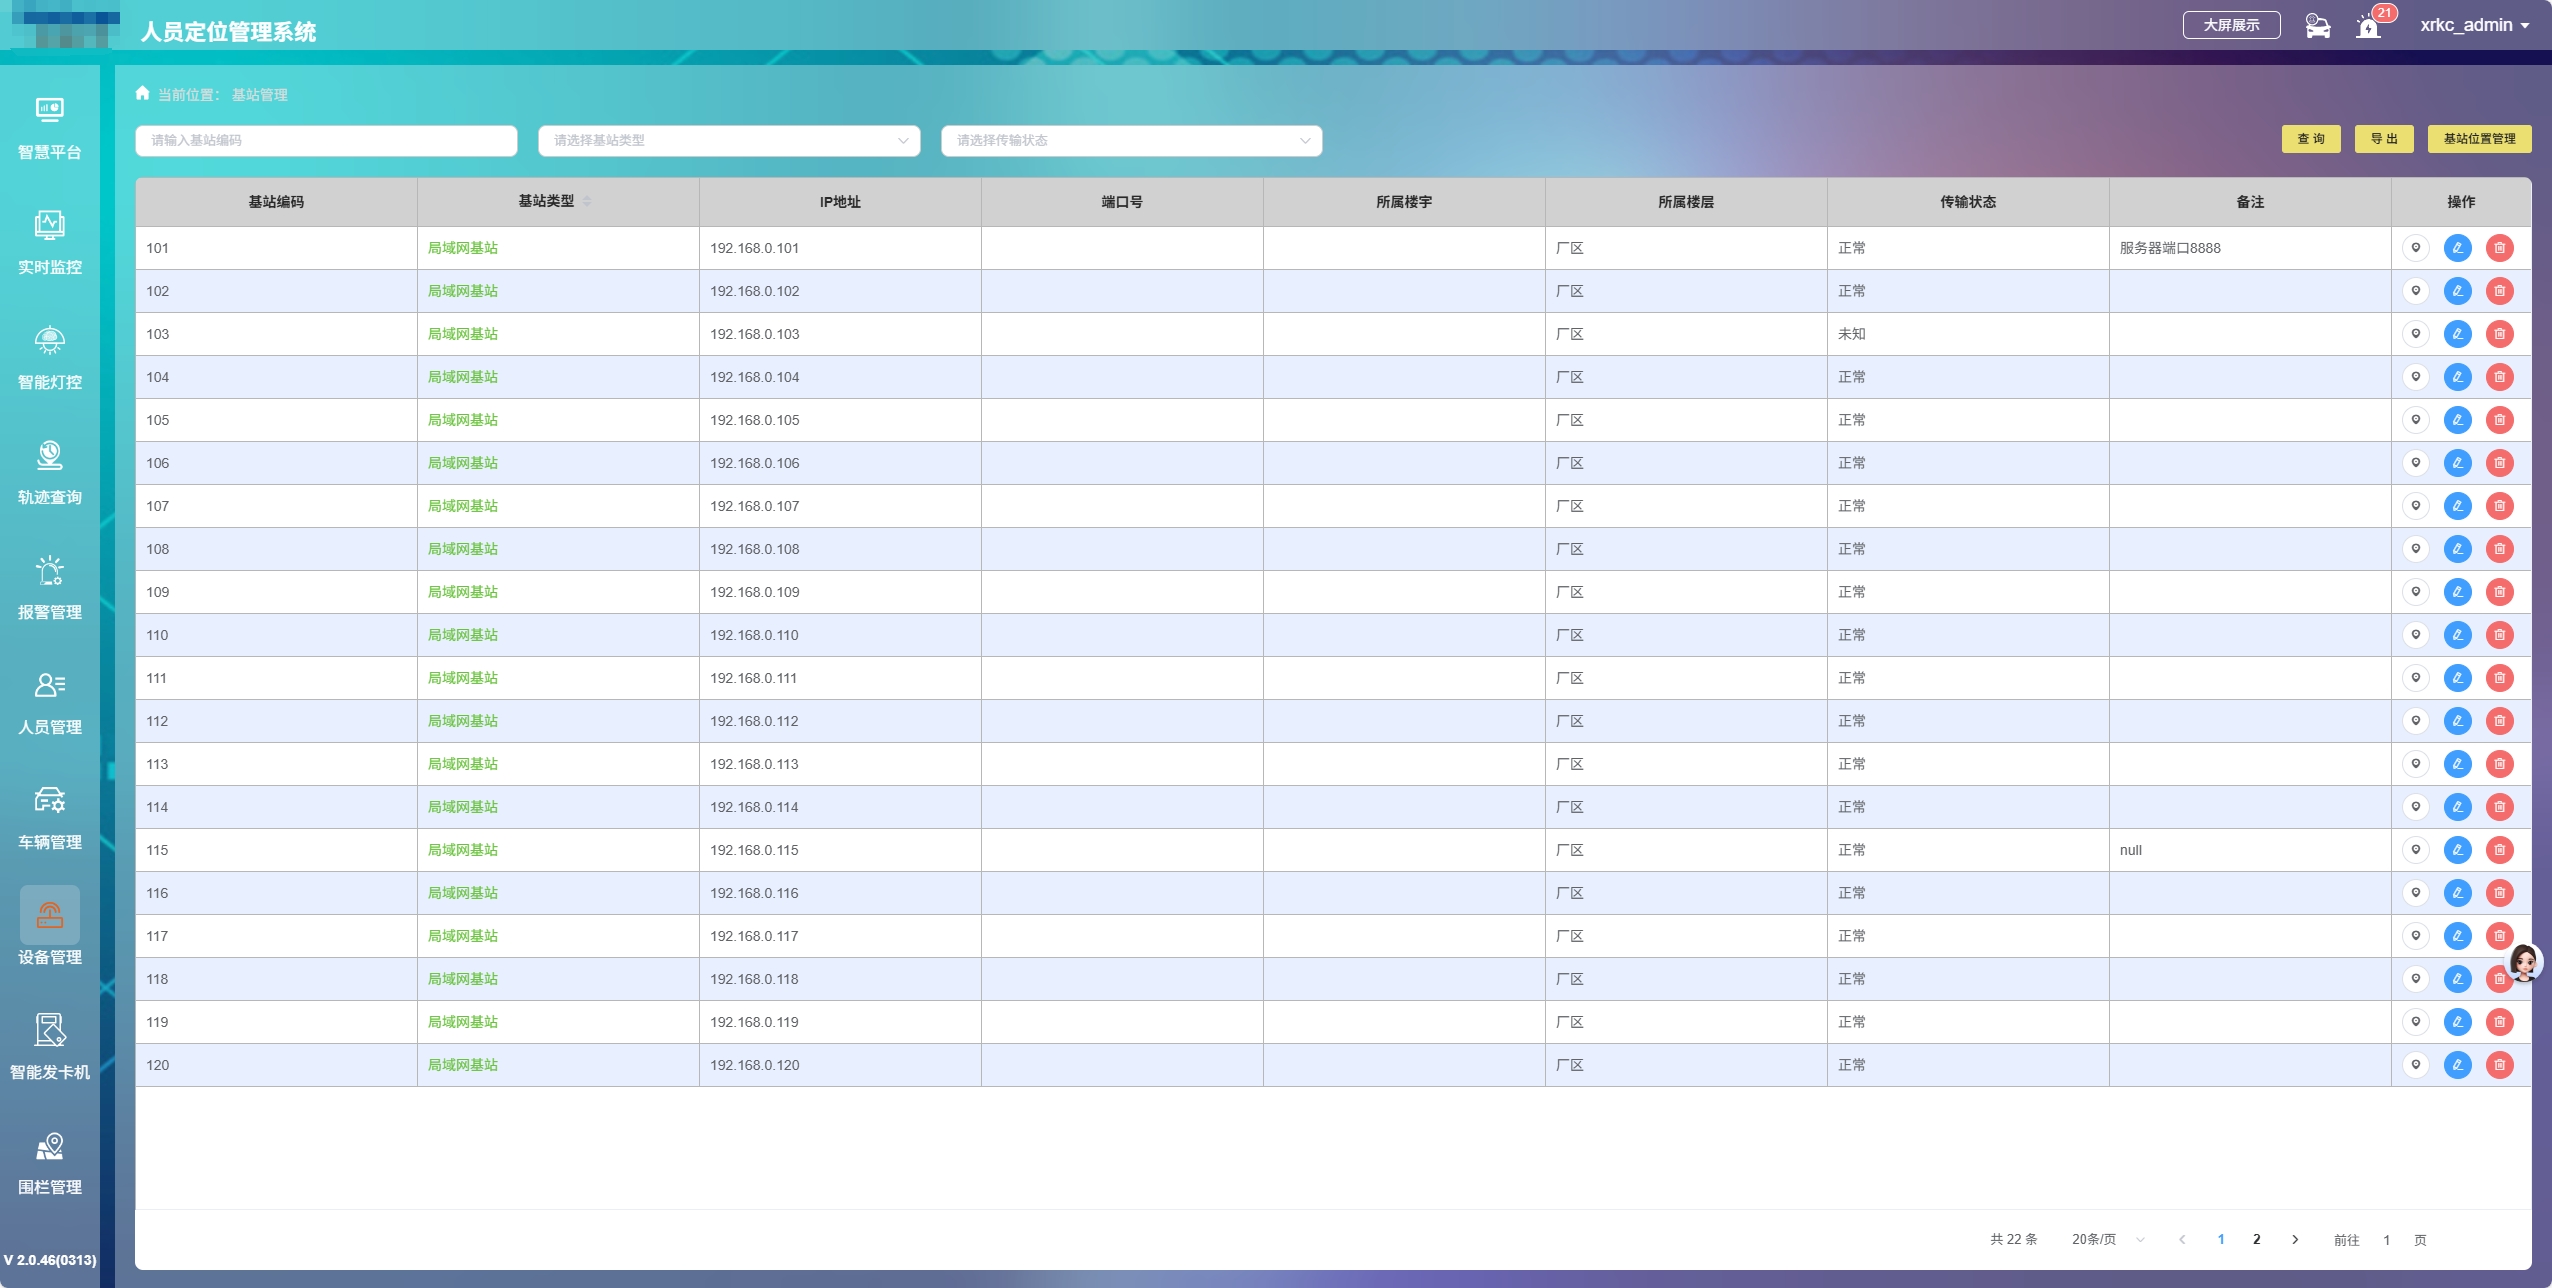Click the 查询 search button
Screen dimensions: 2552x1288
pyautogui.click(x=2310, y=139)
